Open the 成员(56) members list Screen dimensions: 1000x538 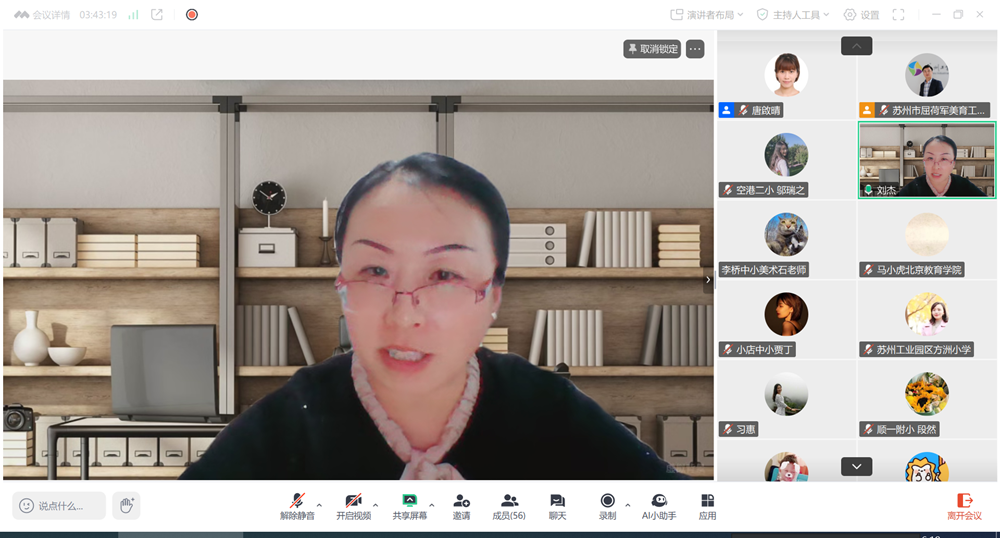pyautogui.click(x=509, y=506)
